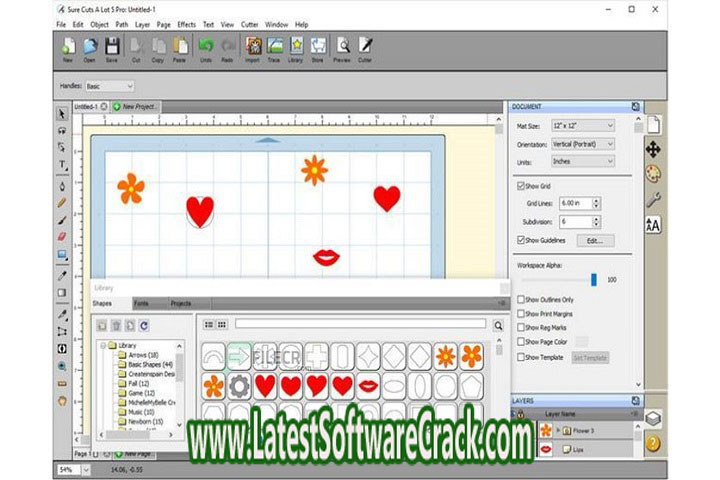Open the Position & Size arrows panel icon
Image resolution: width=720 pixels, height=480 pixels.
[x=653, y=149]
